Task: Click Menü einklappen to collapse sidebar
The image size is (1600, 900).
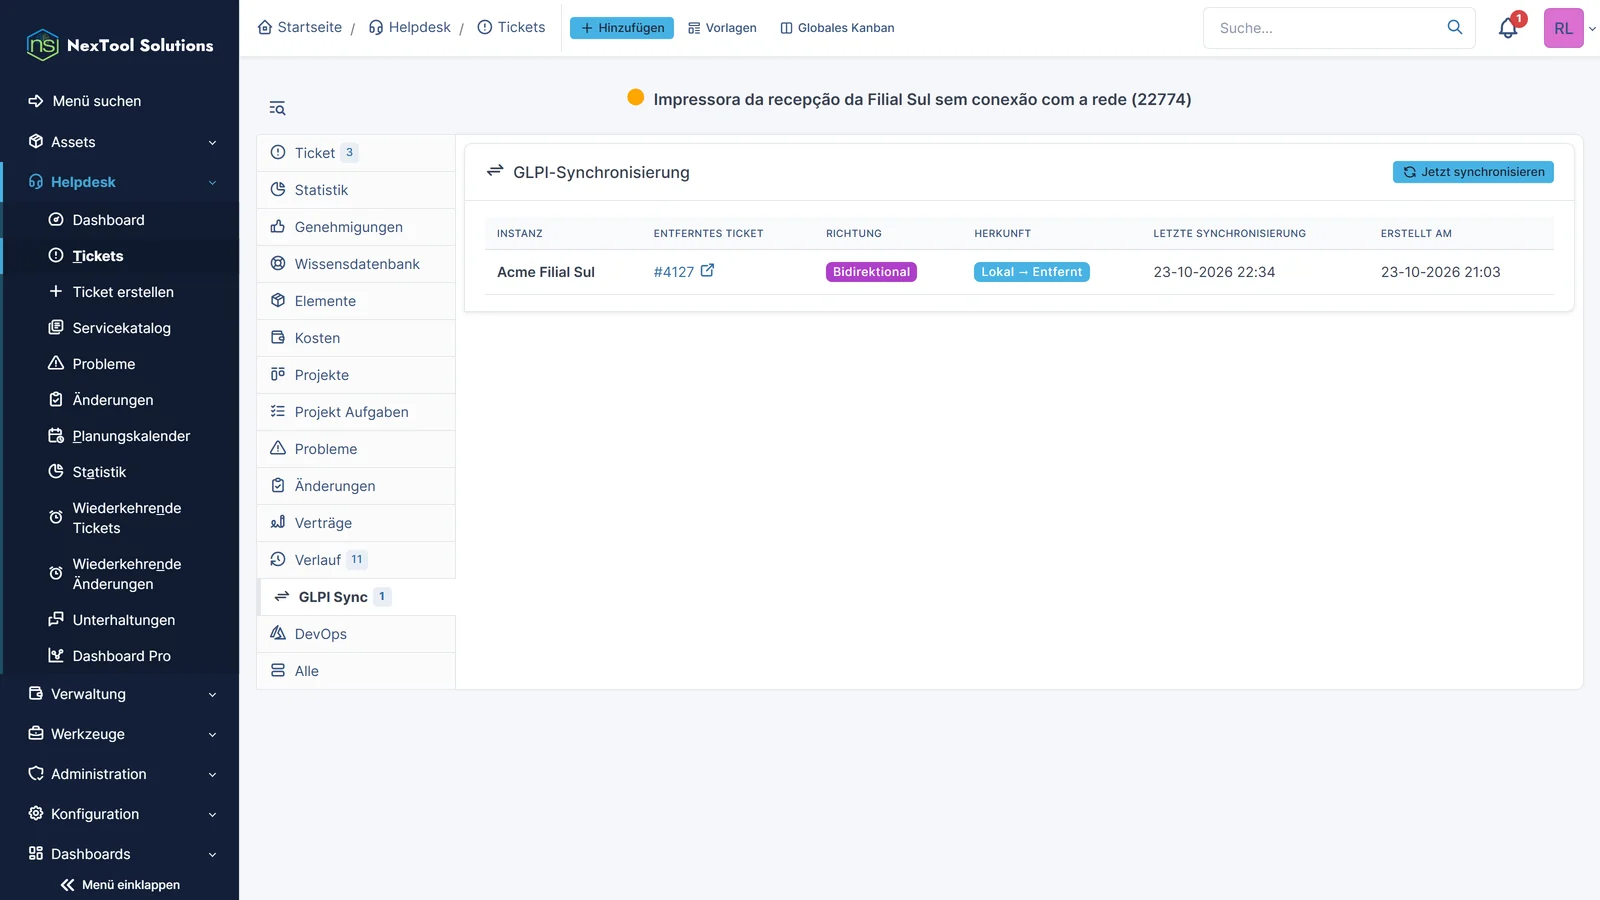Action: [x=120, y=885]
